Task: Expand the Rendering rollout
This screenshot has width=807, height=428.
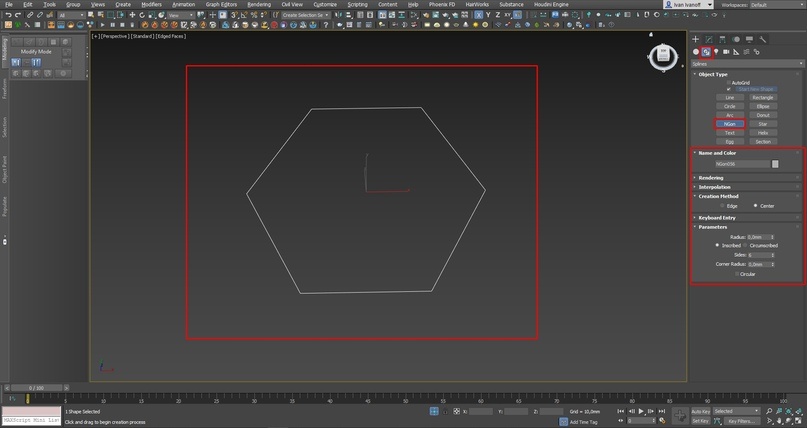Action: (711, 177)
